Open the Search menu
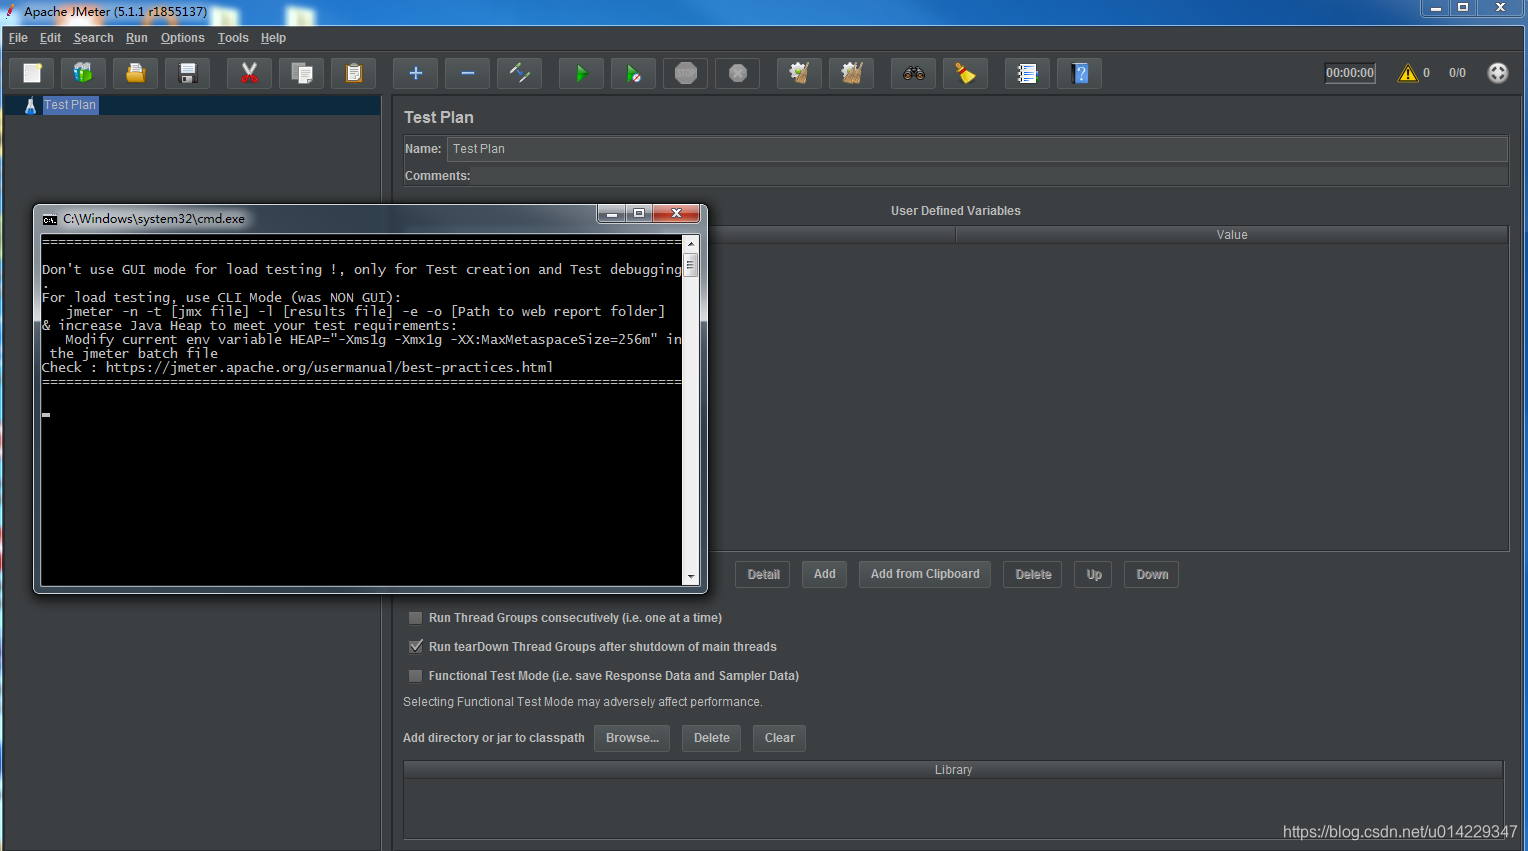Image resolution: width=1528 pixels, height=851 pixels. (x=93, y=38)
